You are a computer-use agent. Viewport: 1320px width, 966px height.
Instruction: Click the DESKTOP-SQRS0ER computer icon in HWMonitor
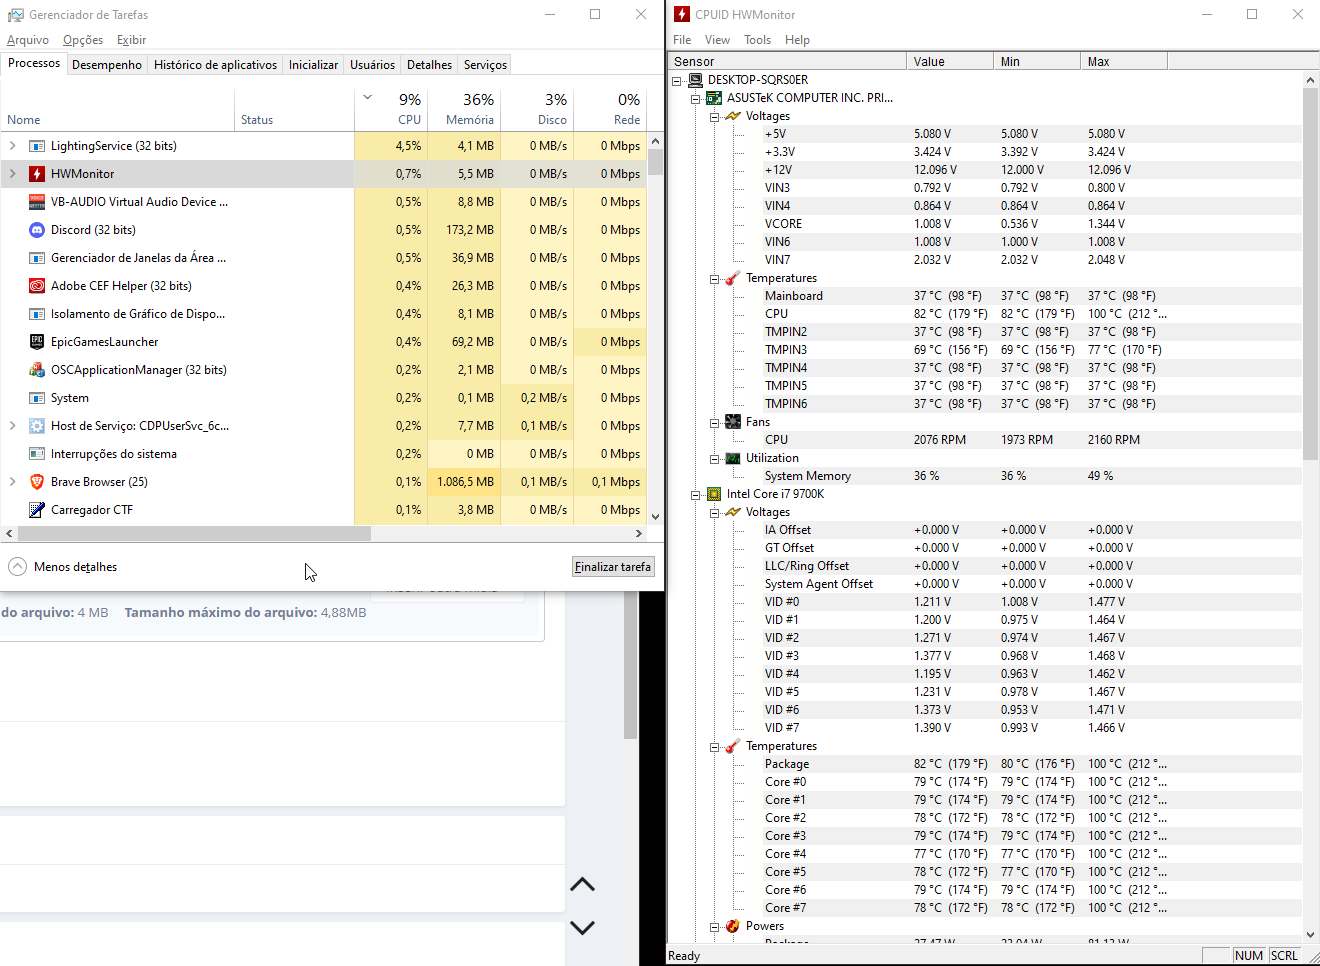click(695, 80)
